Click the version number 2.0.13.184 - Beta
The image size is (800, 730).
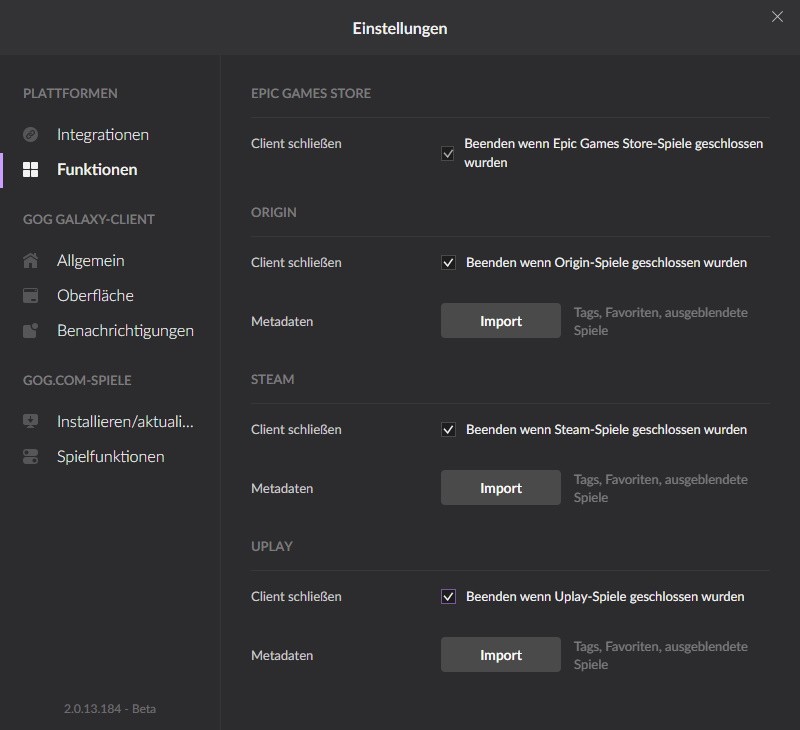110,709
